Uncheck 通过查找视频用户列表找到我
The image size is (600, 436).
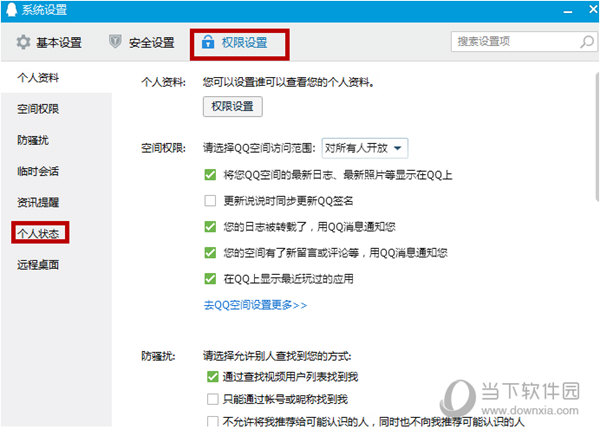tap(212, 377)
